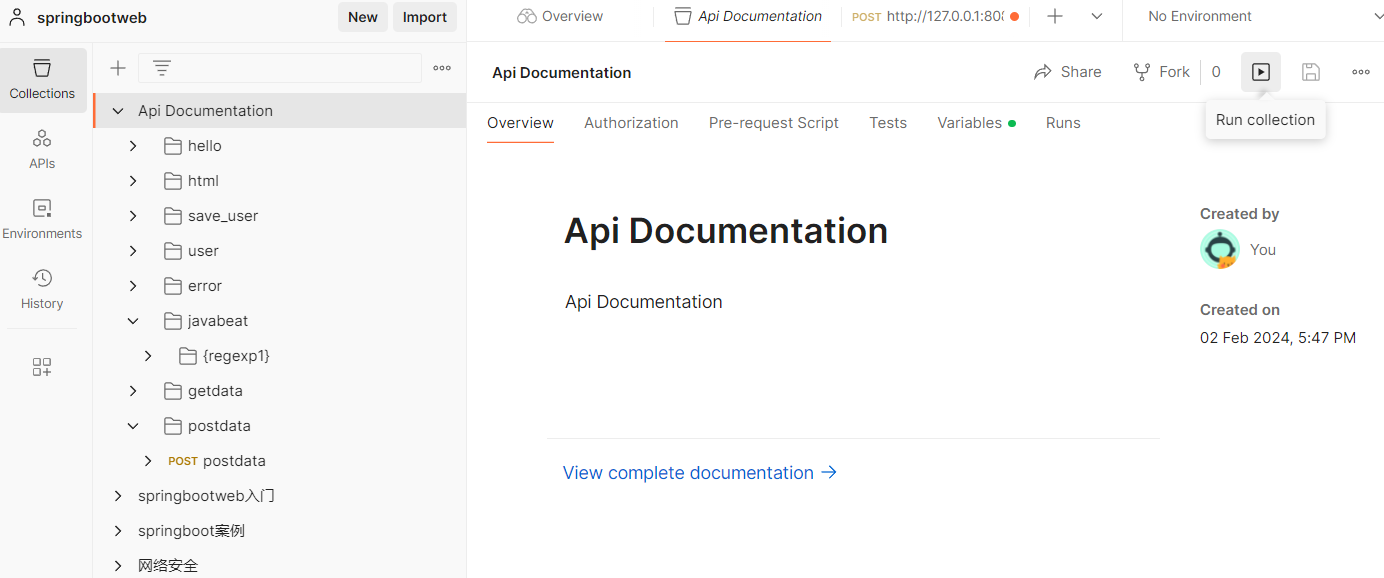Viewport: 1384px width, 578px height.
Task: Switch to the Authorization tab
Action: tap(631, 123)
